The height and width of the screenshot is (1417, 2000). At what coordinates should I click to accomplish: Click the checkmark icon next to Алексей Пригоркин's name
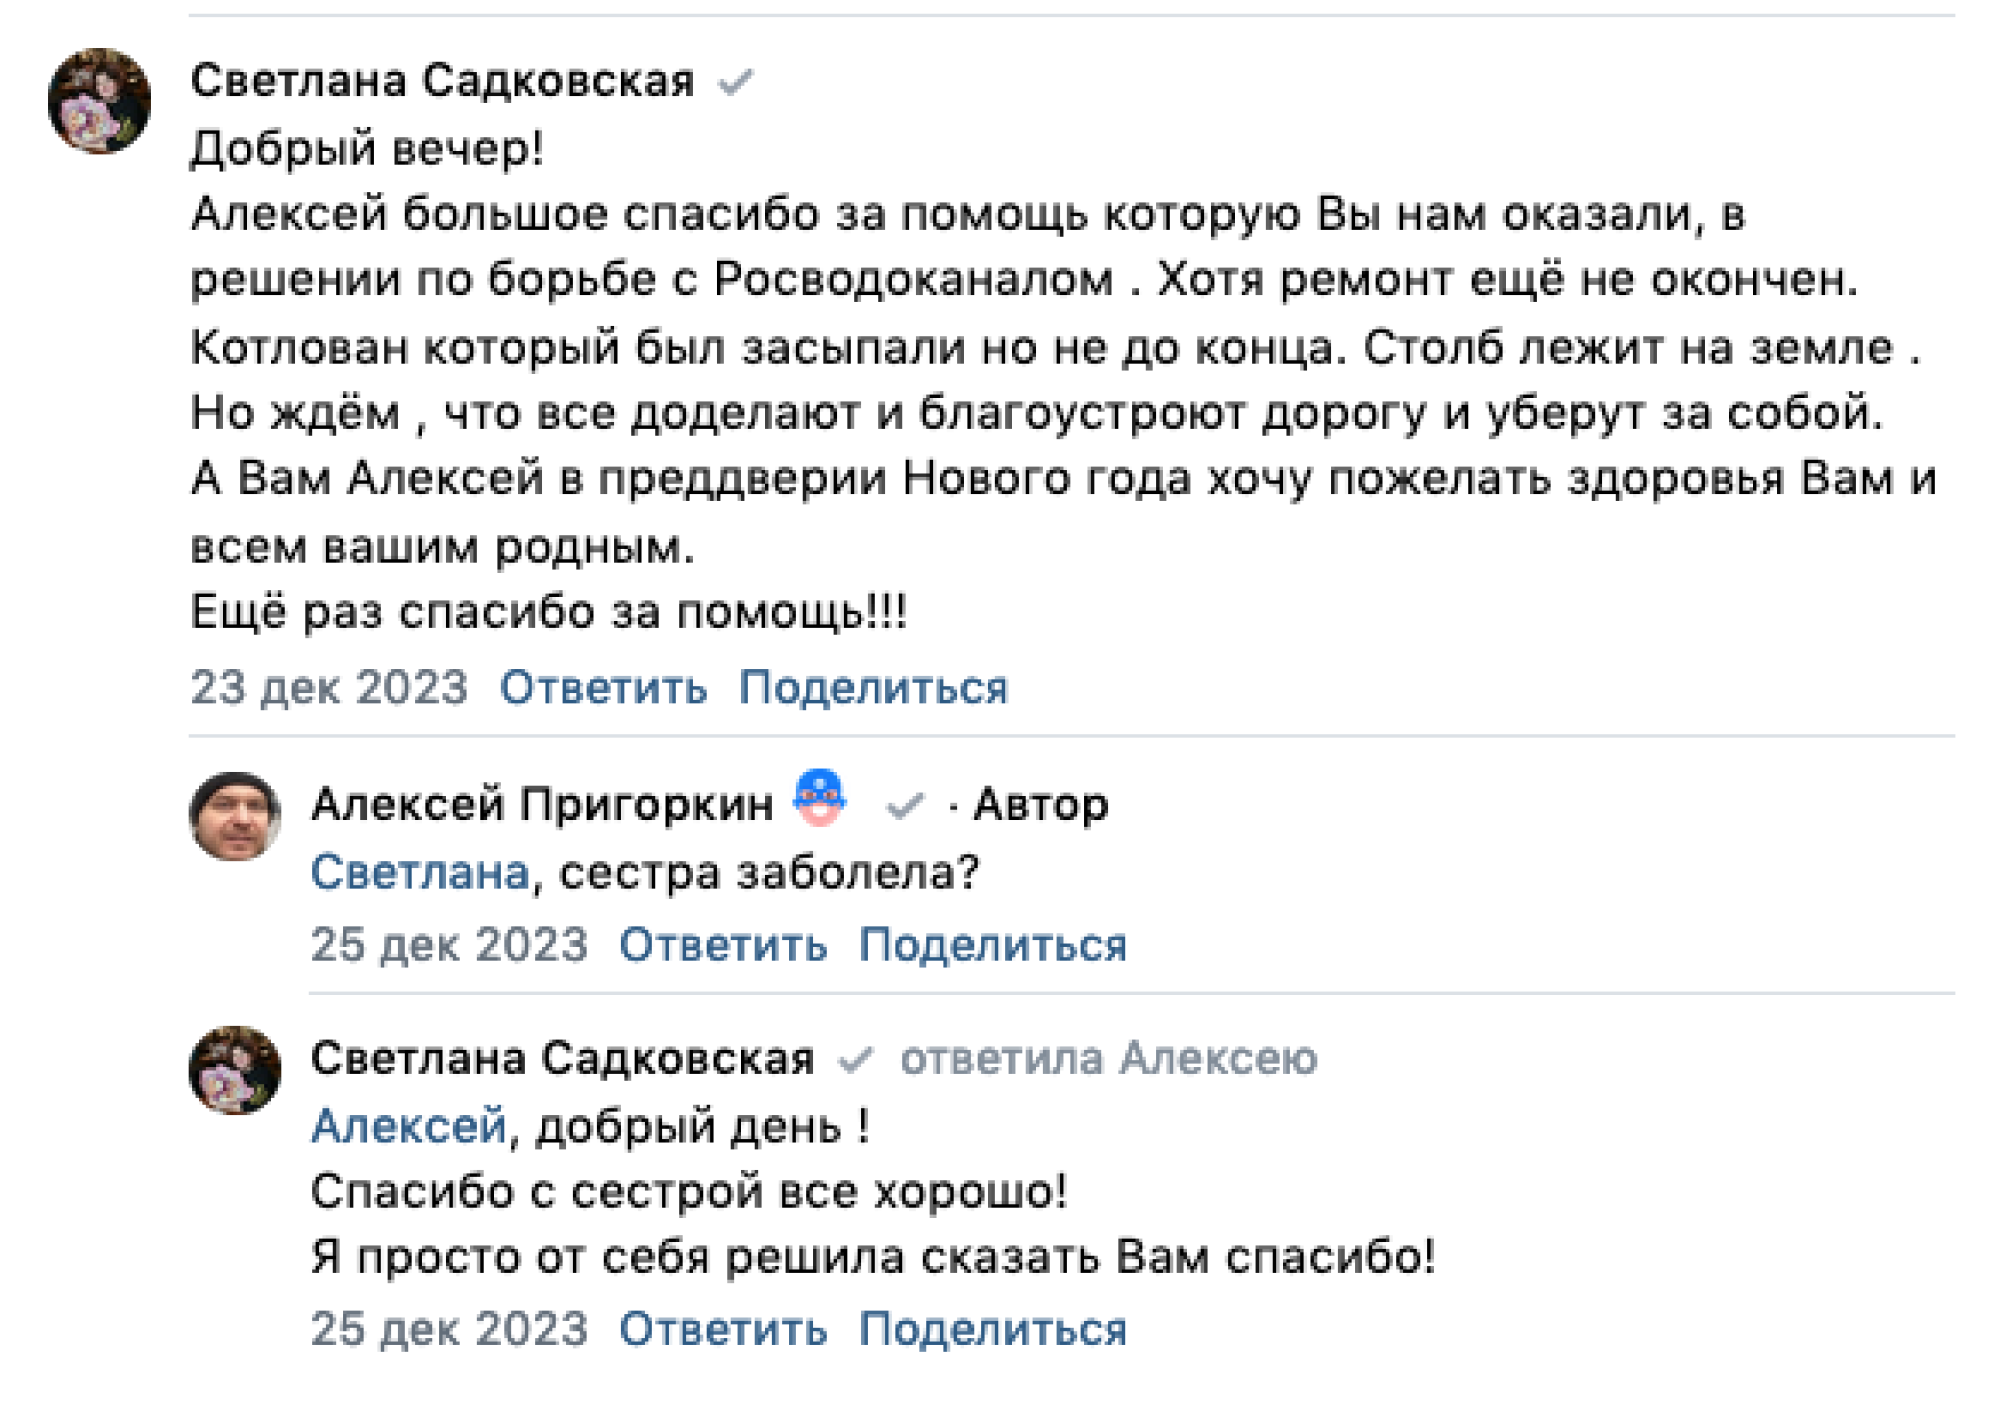tap(904, 805)
